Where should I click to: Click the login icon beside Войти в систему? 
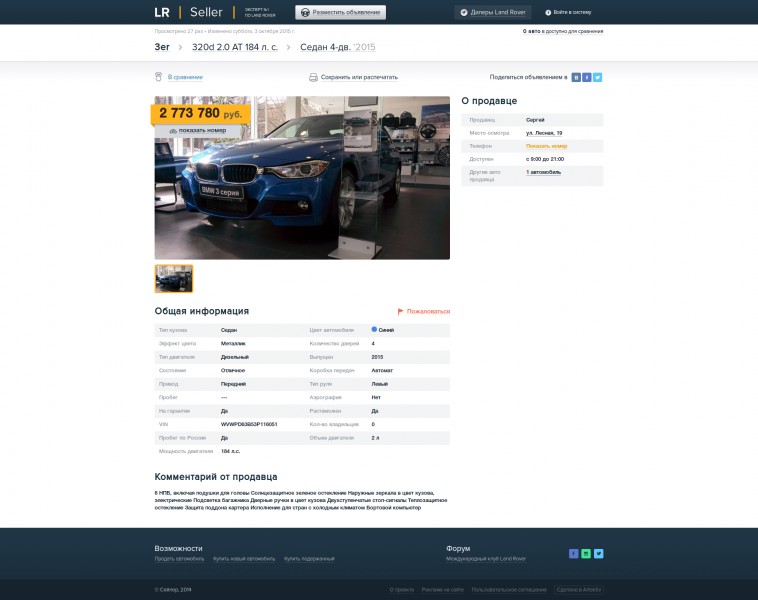548,13
